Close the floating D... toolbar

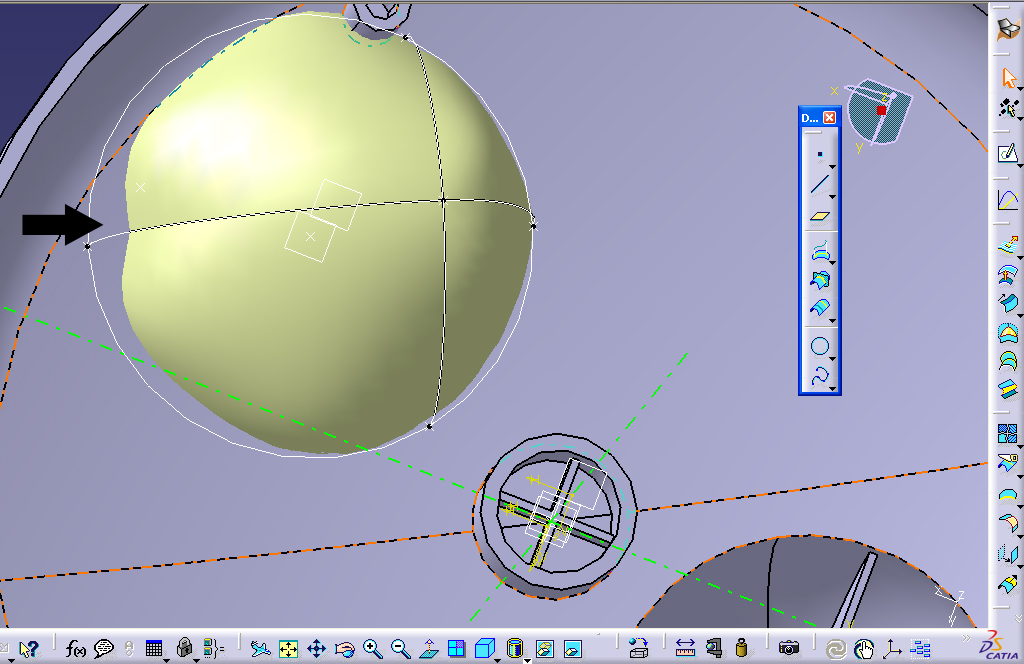[829, 118]
